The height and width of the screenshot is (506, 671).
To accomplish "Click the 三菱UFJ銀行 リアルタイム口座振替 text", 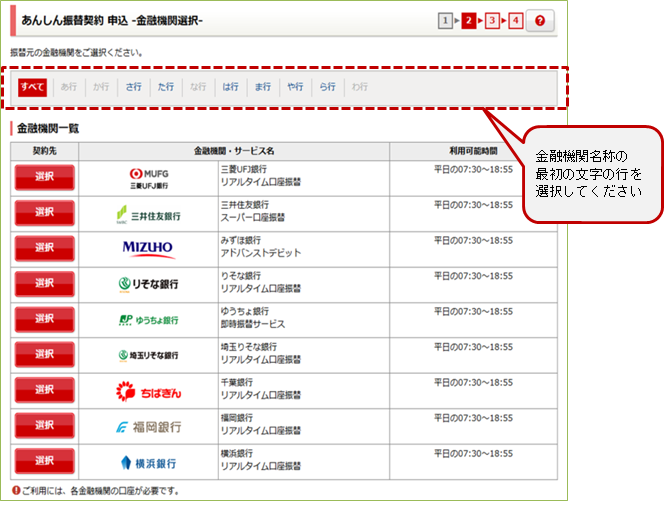I will coord(261,176).
